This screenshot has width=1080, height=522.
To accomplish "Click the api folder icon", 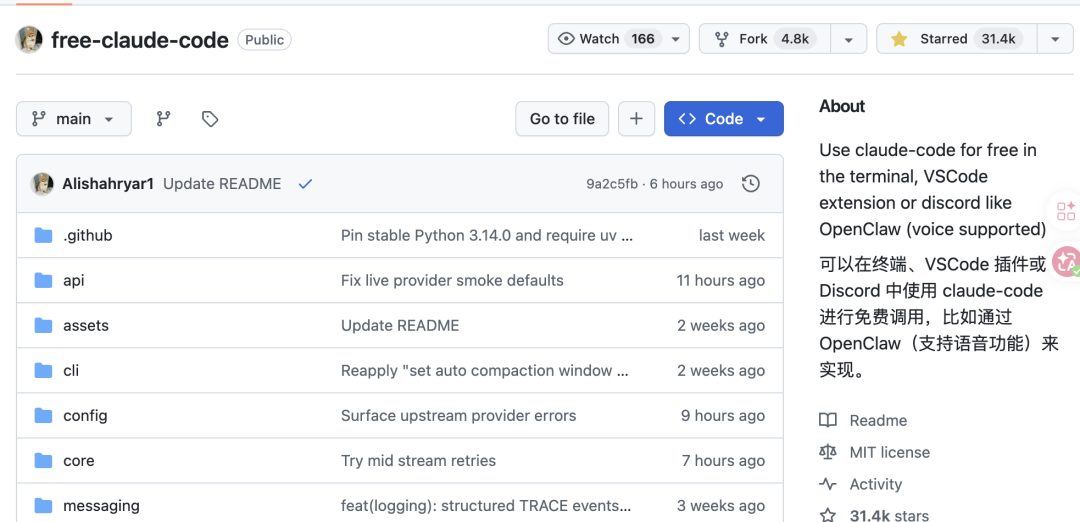I will coord(43,280).
